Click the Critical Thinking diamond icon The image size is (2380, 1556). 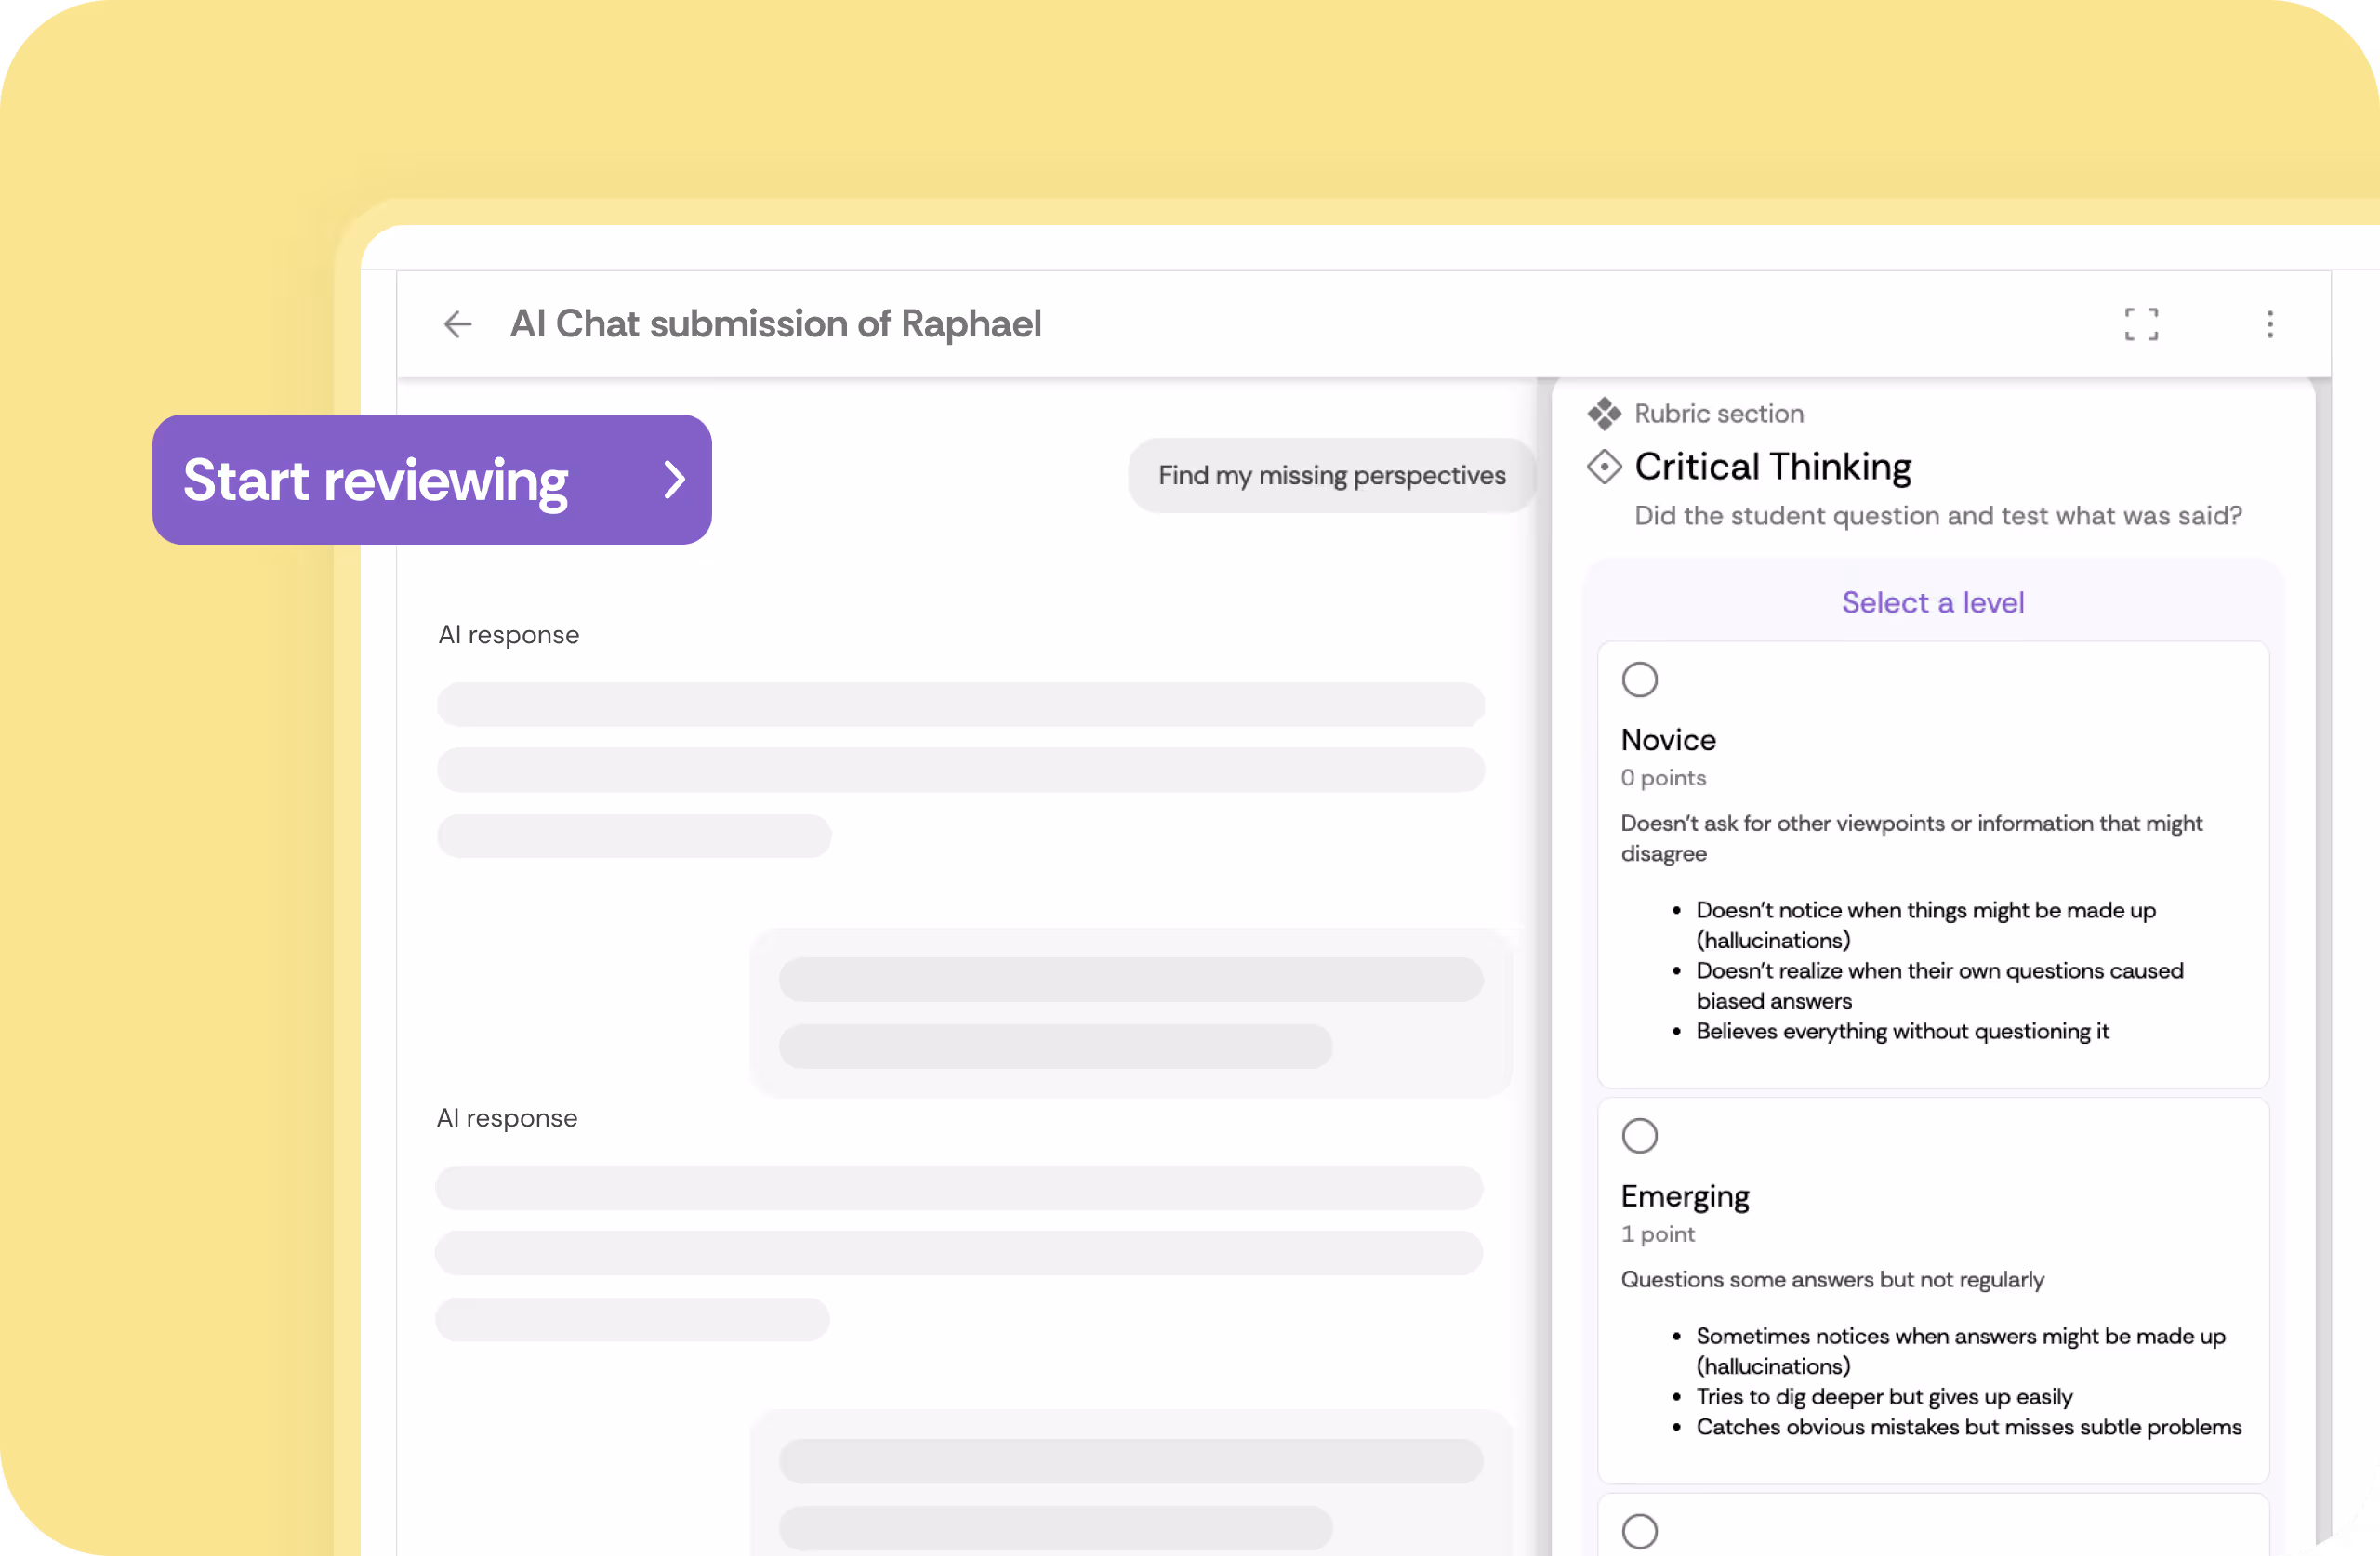pyautogui.click(x=1604, y=467)
